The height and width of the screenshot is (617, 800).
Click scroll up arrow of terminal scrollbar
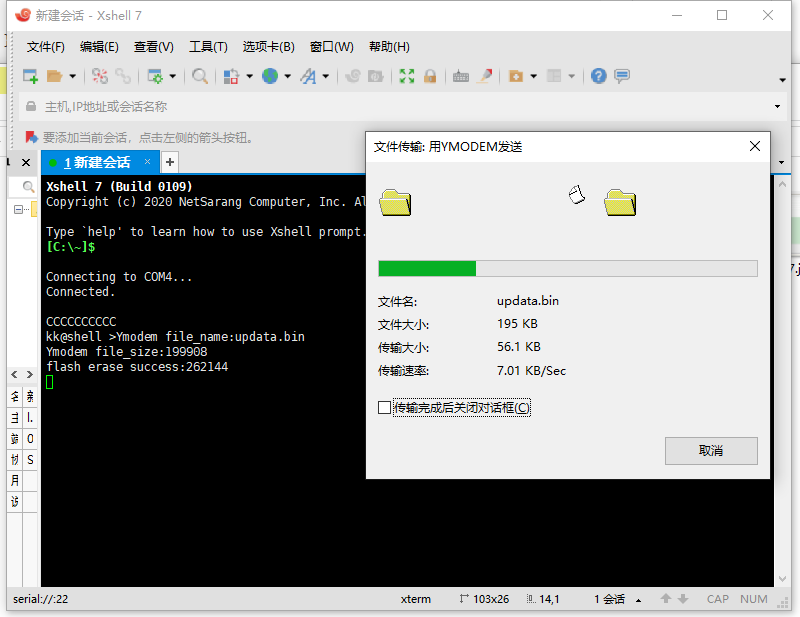pos(782,184)
